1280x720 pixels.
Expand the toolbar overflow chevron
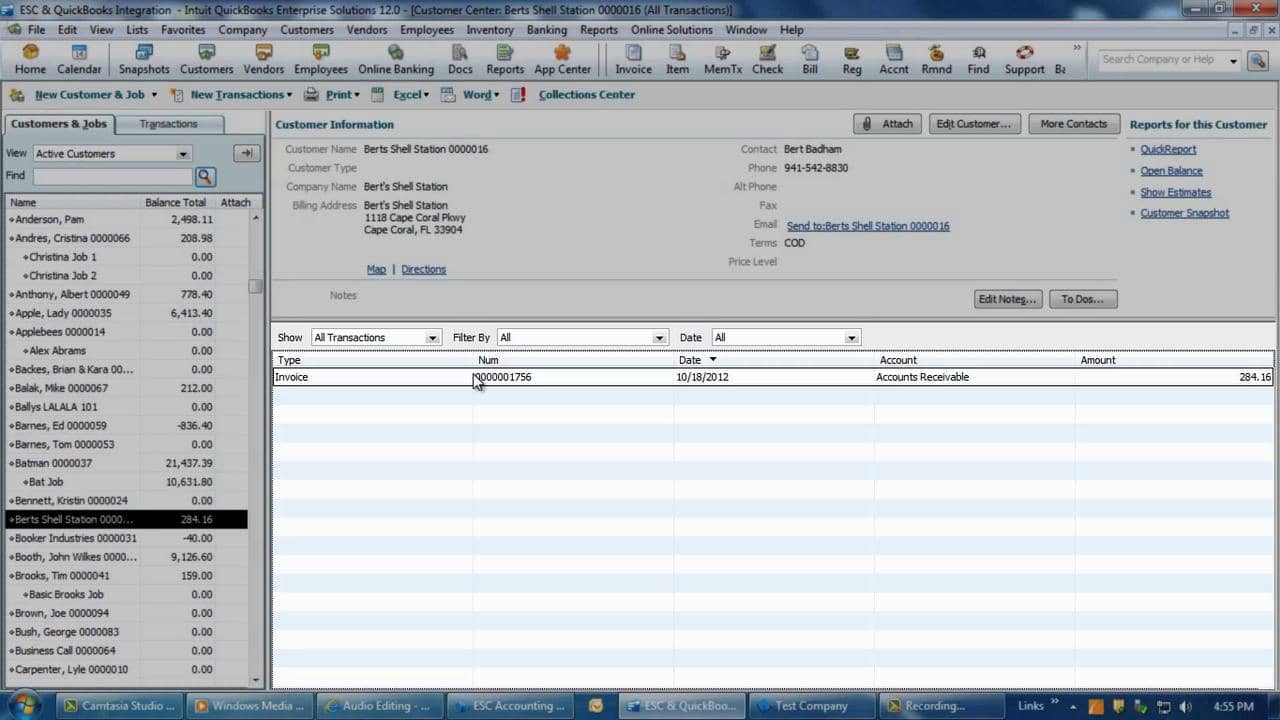pyautogui.click(x=1077, y=47)
